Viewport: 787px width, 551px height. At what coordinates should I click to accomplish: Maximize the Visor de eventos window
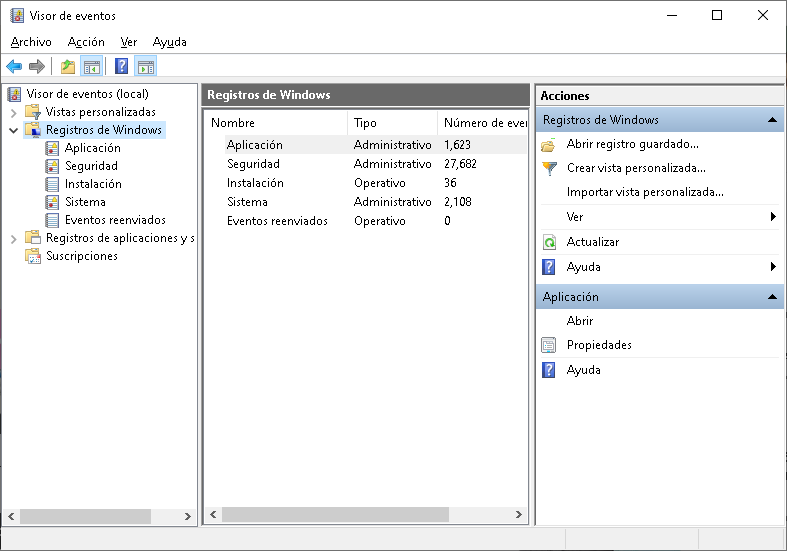[x=717, y=16]
